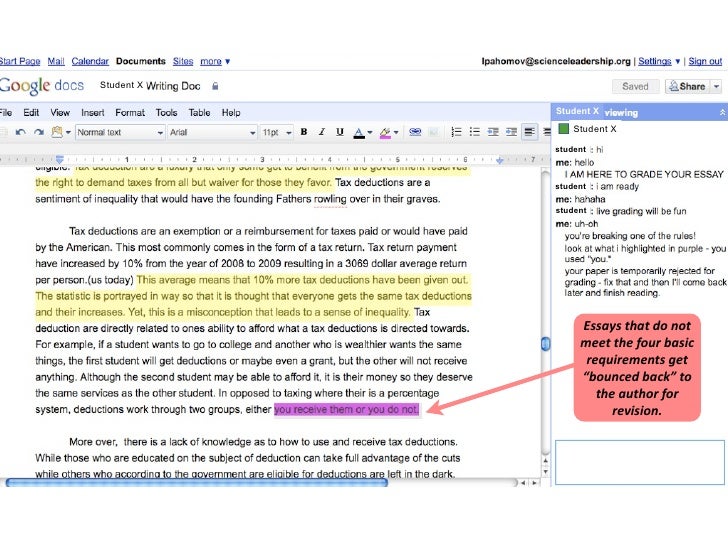Screen dimensions: 728x546
Task: Toggle Underline formatting
Action: pos(340,132)
